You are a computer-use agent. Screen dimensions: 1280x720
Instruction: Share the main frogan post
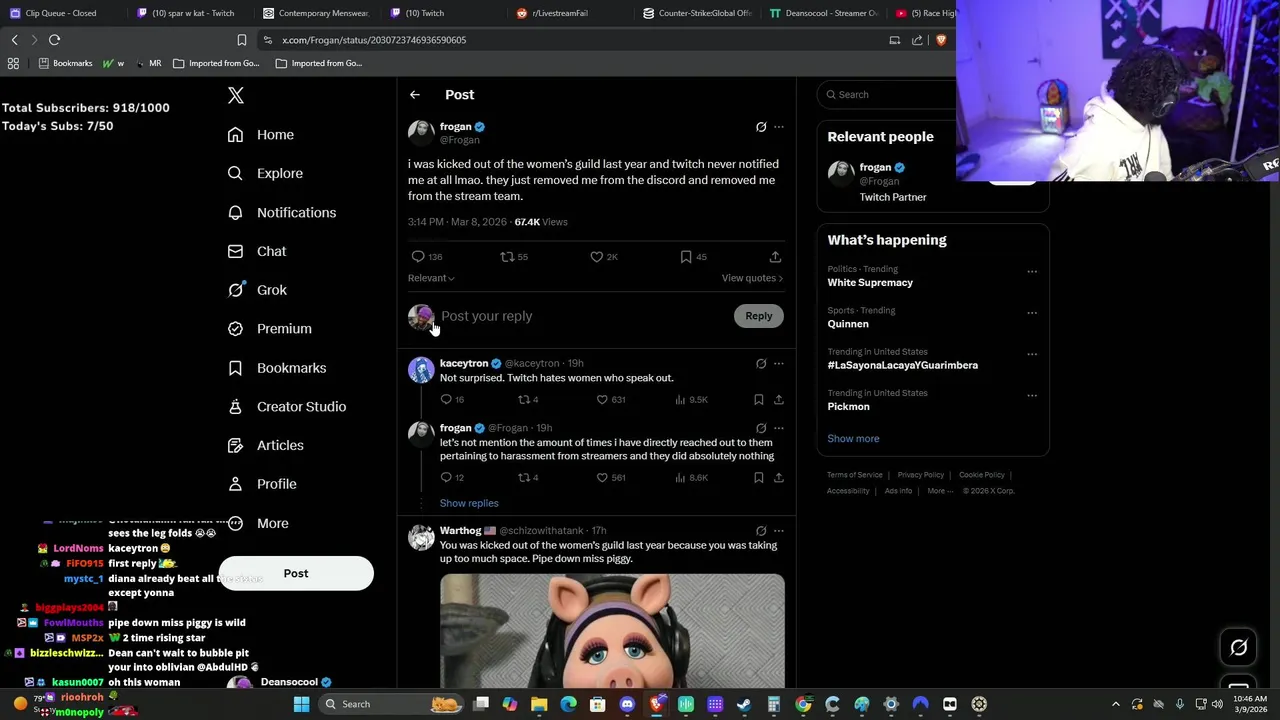775,257
